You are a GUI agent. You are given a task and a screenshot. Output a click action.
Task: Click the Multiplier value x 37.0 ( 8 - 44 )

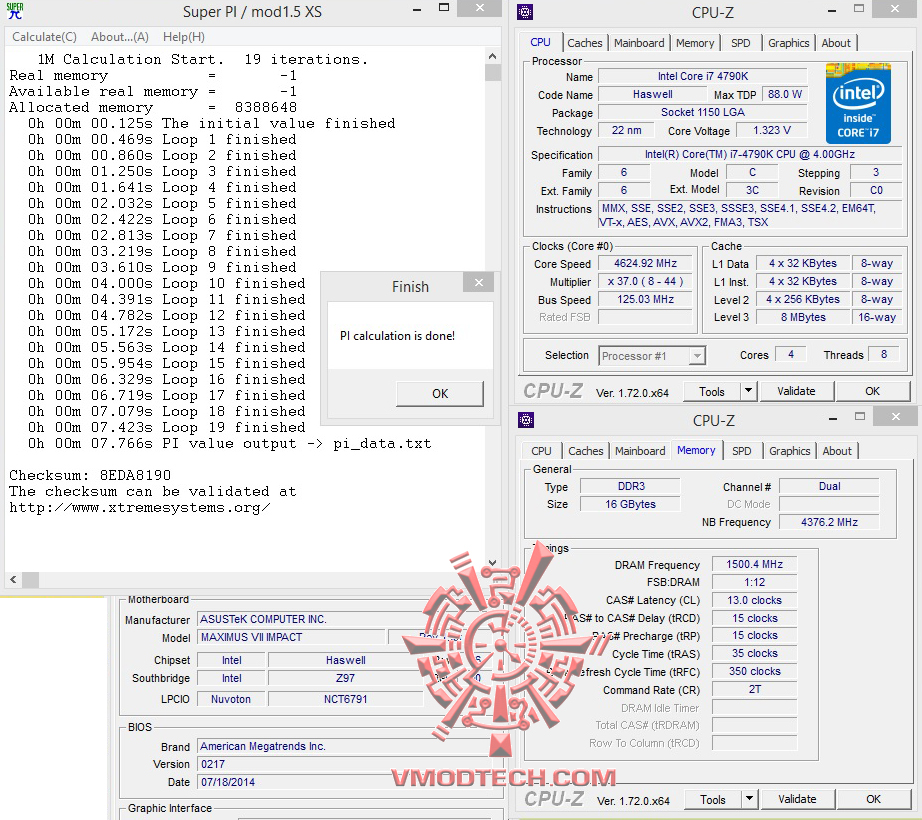coord(645,282)
